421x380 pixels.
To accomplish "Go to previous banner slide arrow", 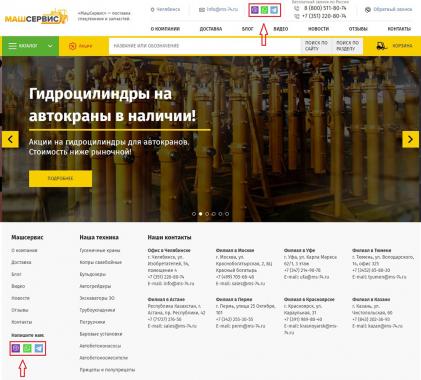I will 10,139.
